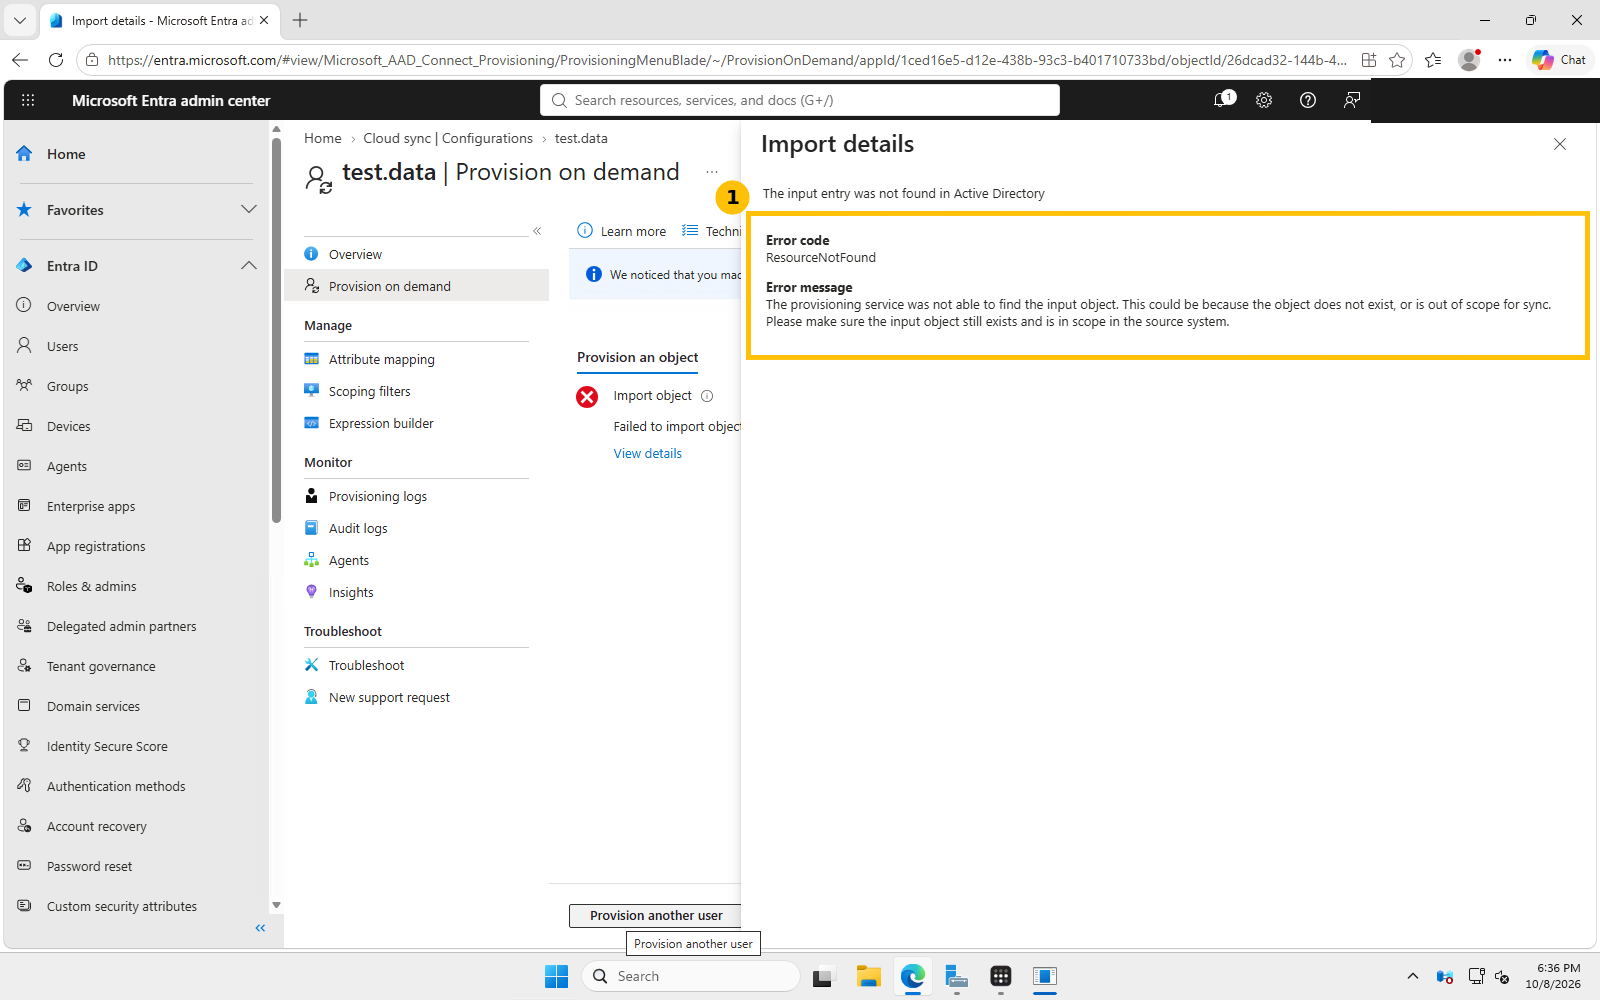The image size is (1600, 1000).
Task: Click the help question mark icon
Action: (x=1308, y=100)
